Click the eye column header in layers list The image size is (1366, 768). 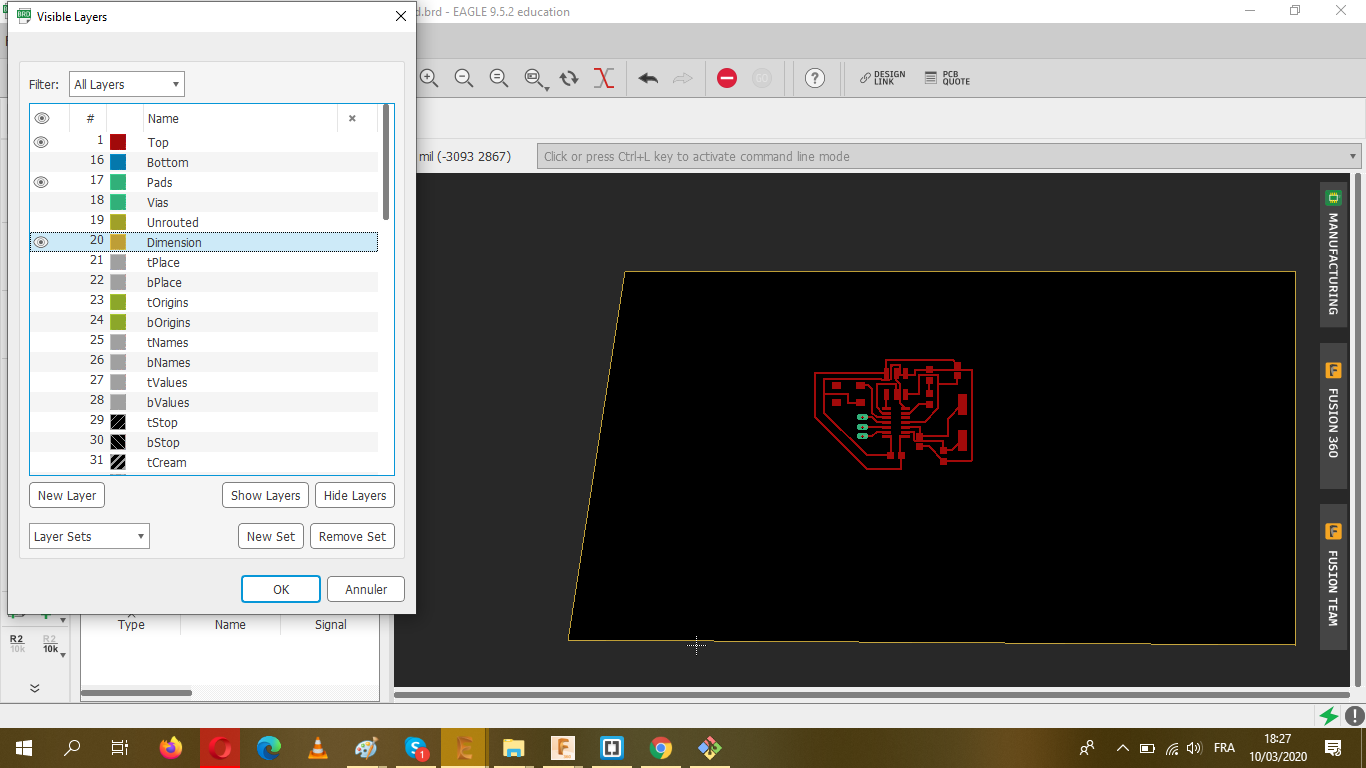click(42, 118)
